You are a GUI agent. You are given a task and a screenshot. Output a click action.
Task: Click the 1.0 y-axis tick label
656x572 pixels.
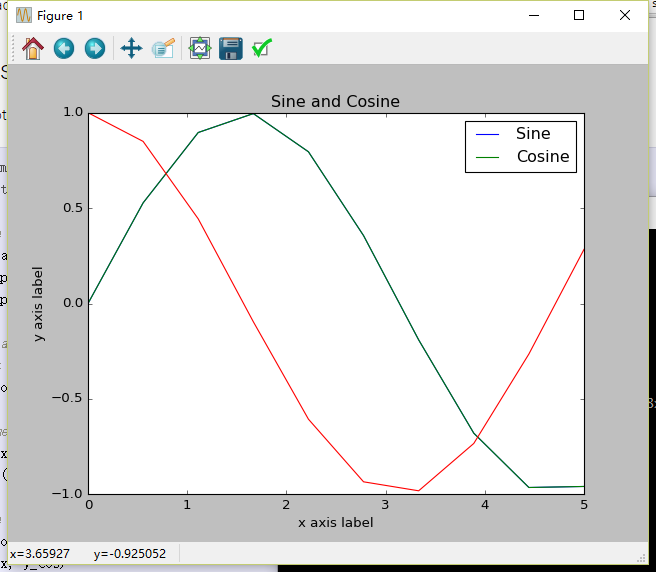point(73,112)
